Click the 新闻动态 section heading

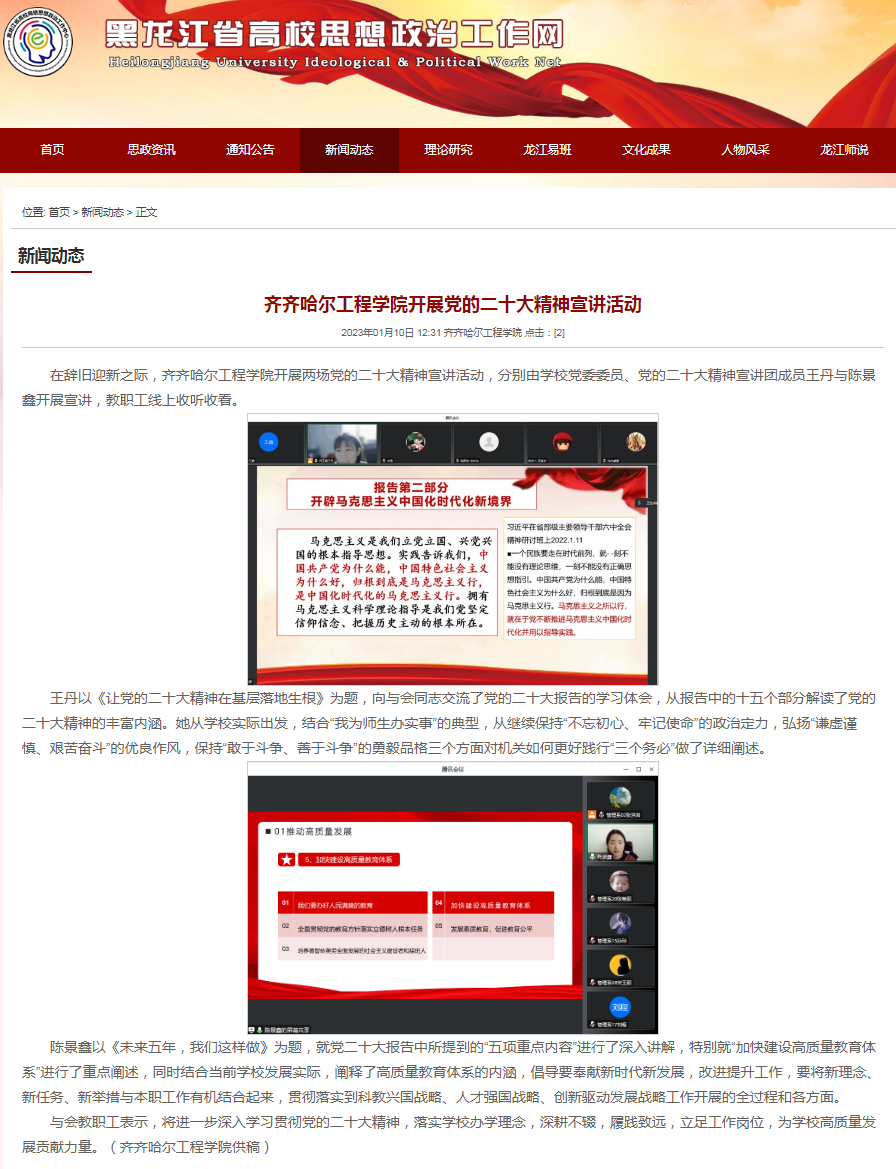pos(51,256)
